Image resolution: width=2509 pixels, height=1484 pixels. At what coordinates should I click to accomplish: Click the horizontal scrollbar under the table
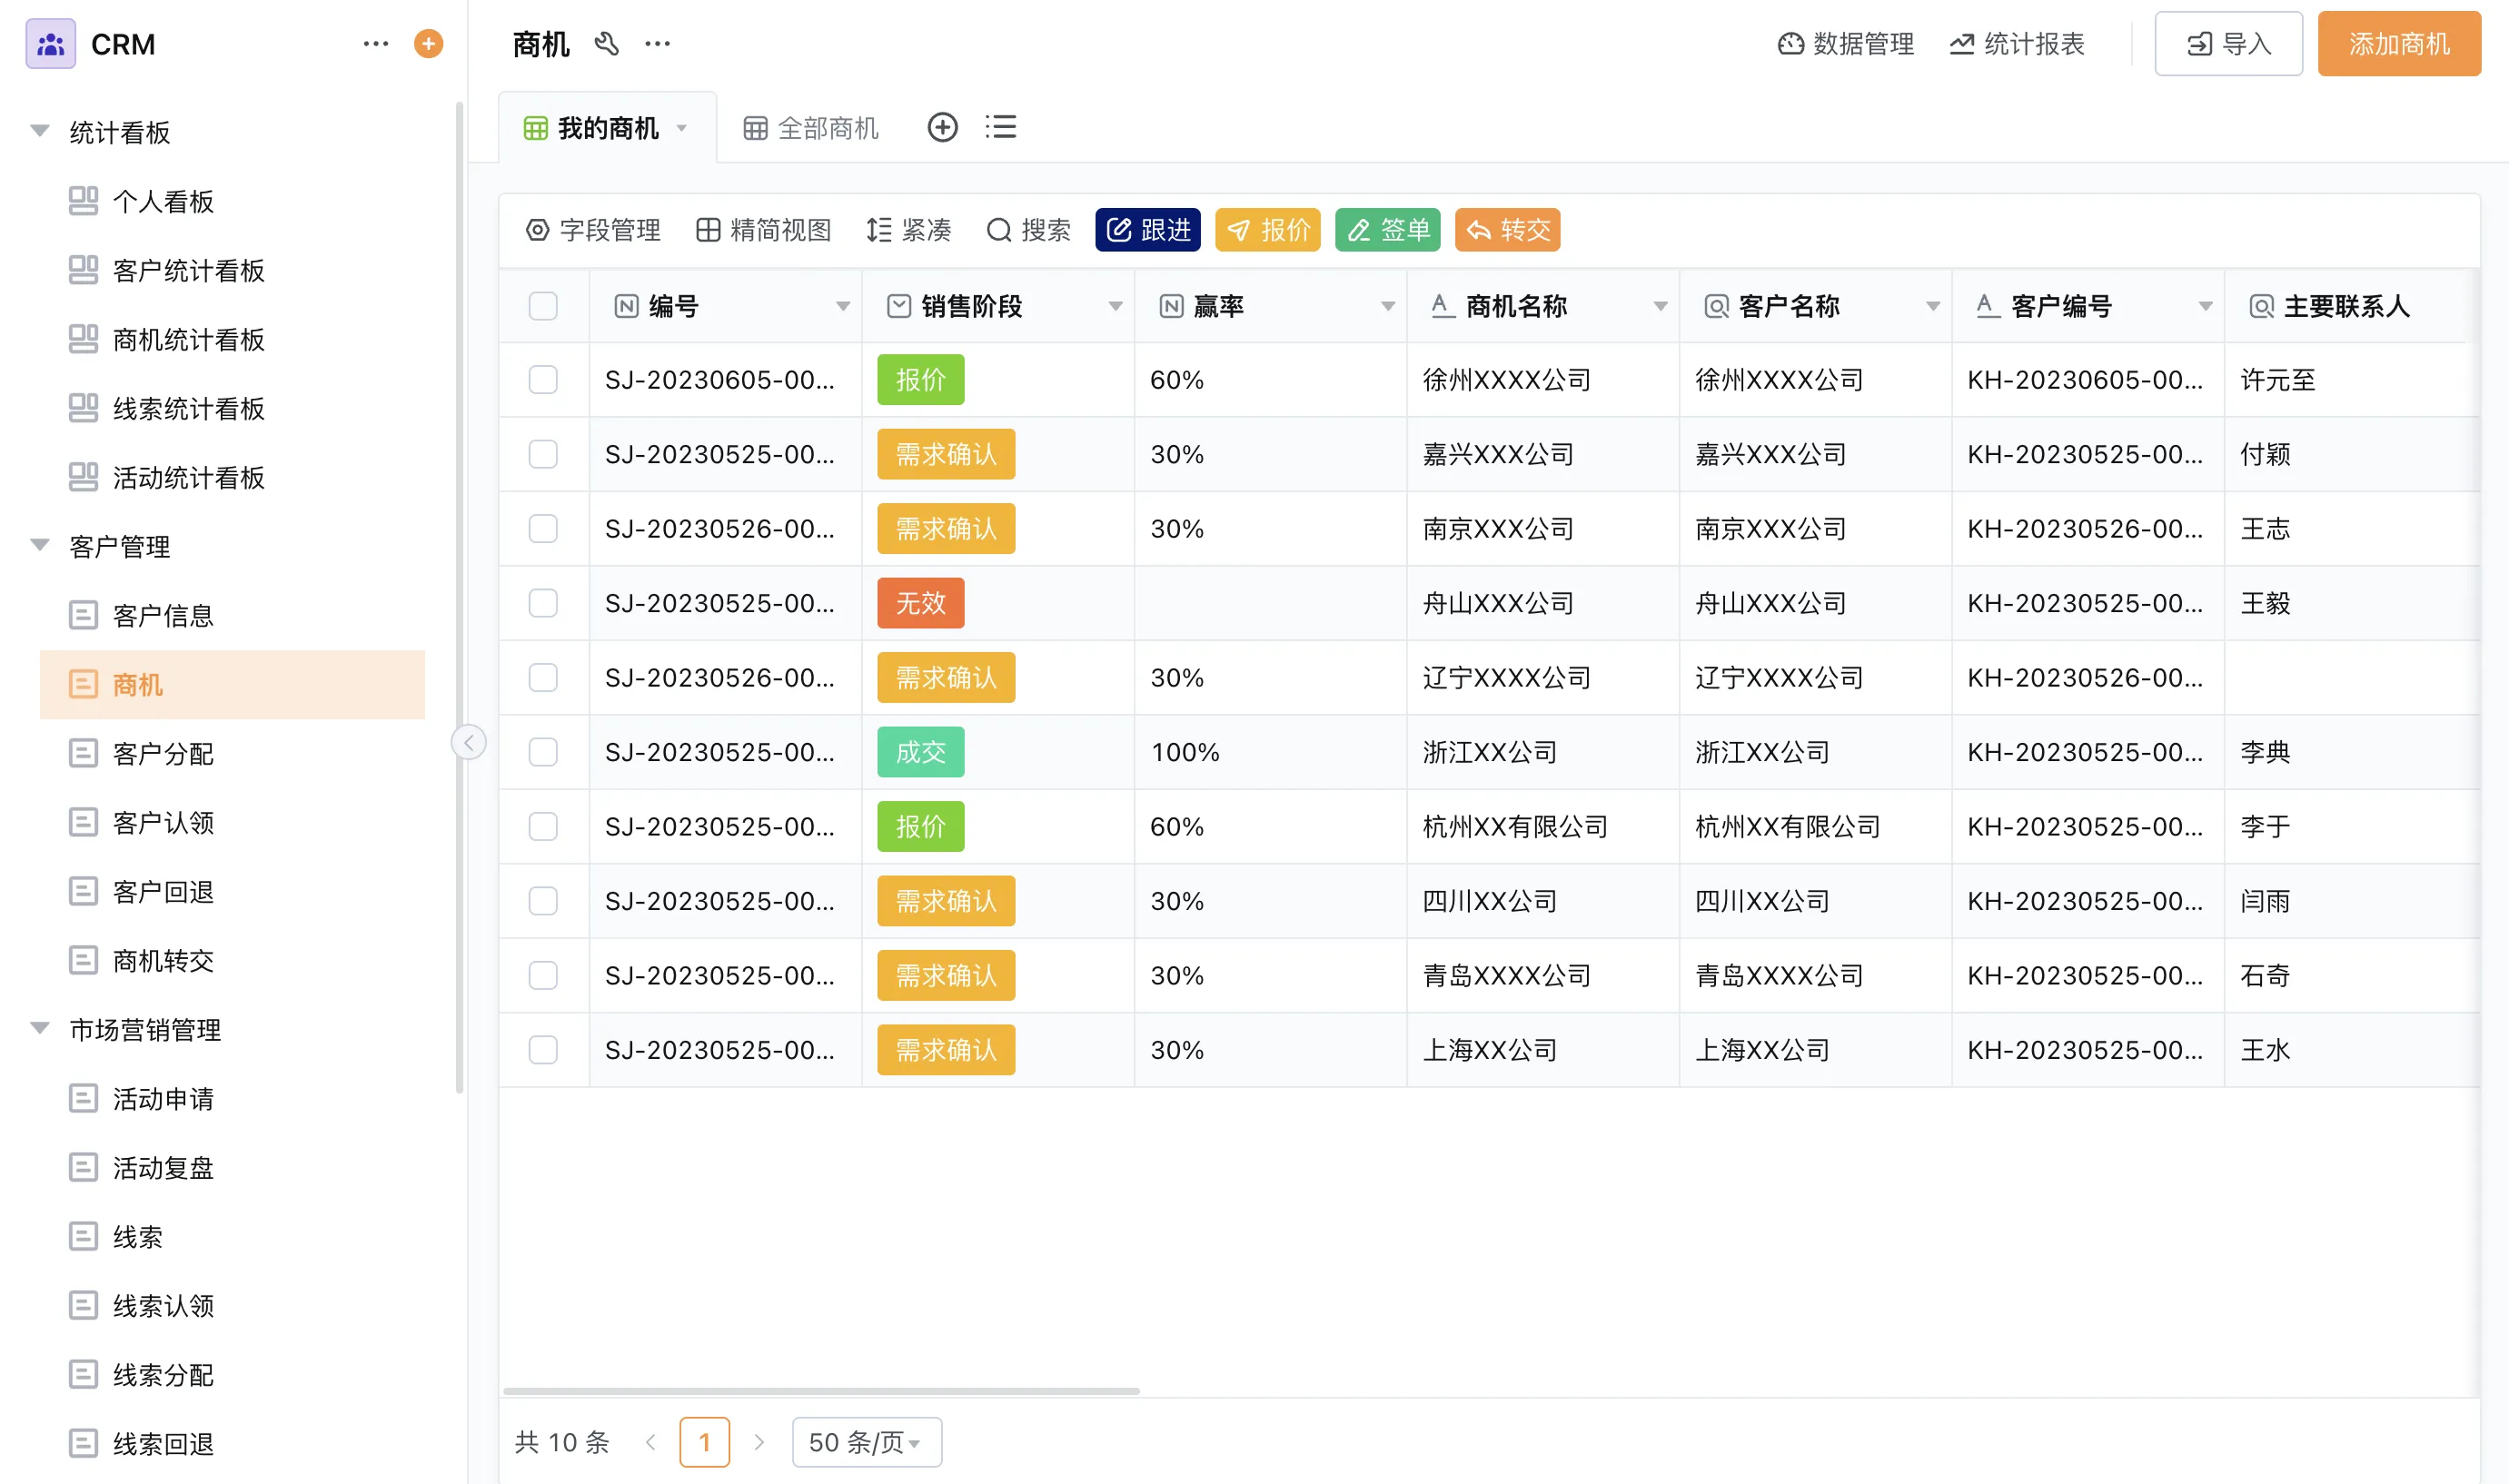click(820, 1391)
